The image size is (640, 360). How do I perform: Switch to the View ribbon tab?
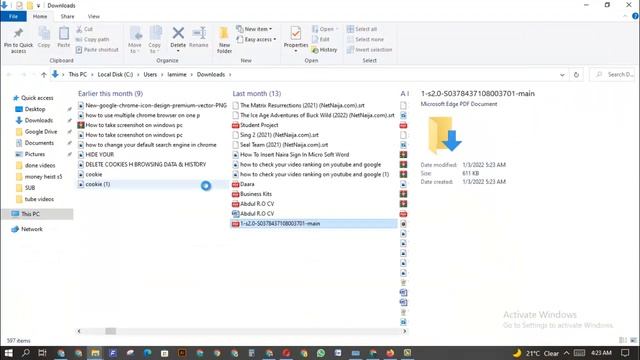93,16
